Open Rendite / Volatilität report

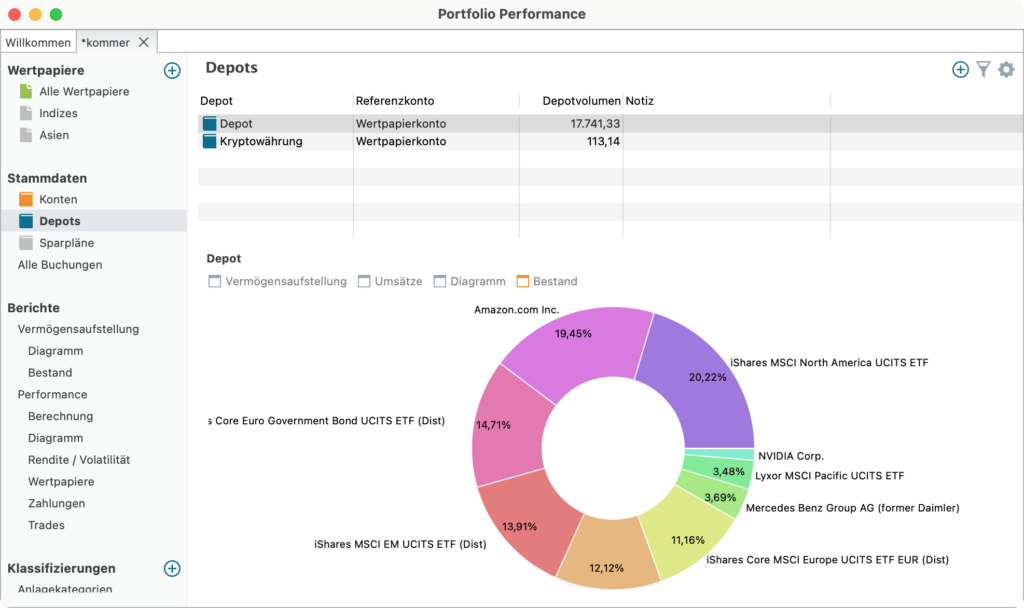coord(79,460)
